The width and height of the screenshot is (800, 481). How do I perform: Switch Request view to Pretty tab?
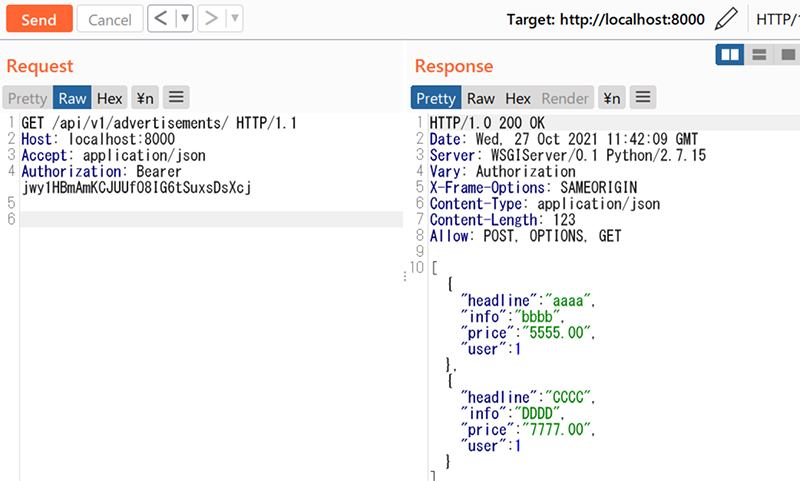click(x=28, y=98)
